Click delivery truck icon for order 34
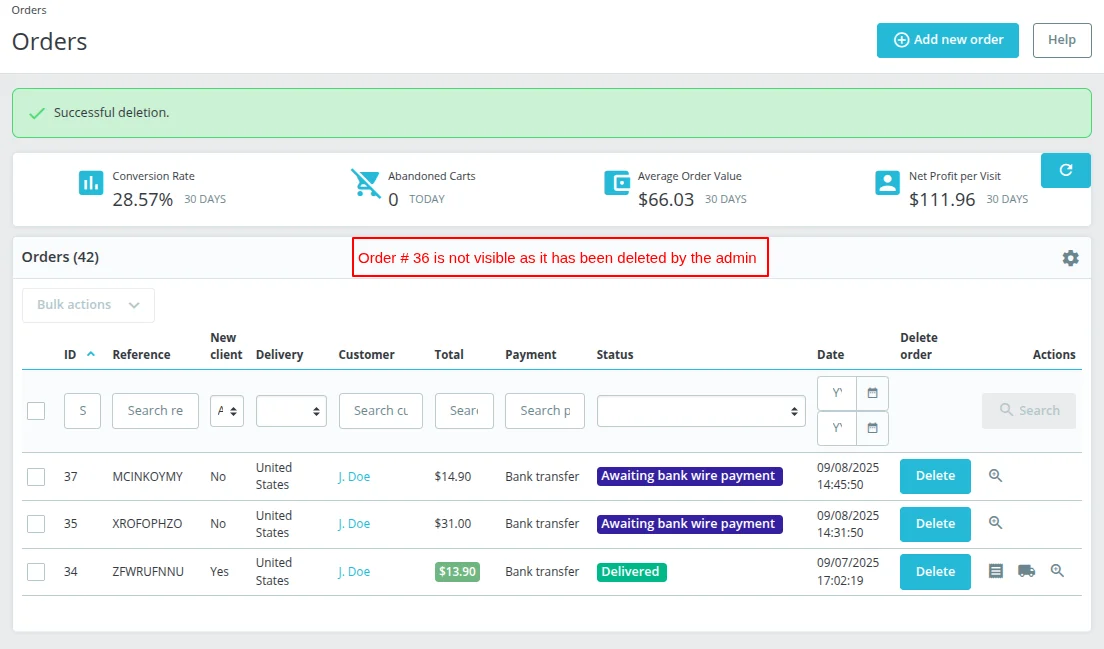The image size is (1104, 649). pos(1026,571)
